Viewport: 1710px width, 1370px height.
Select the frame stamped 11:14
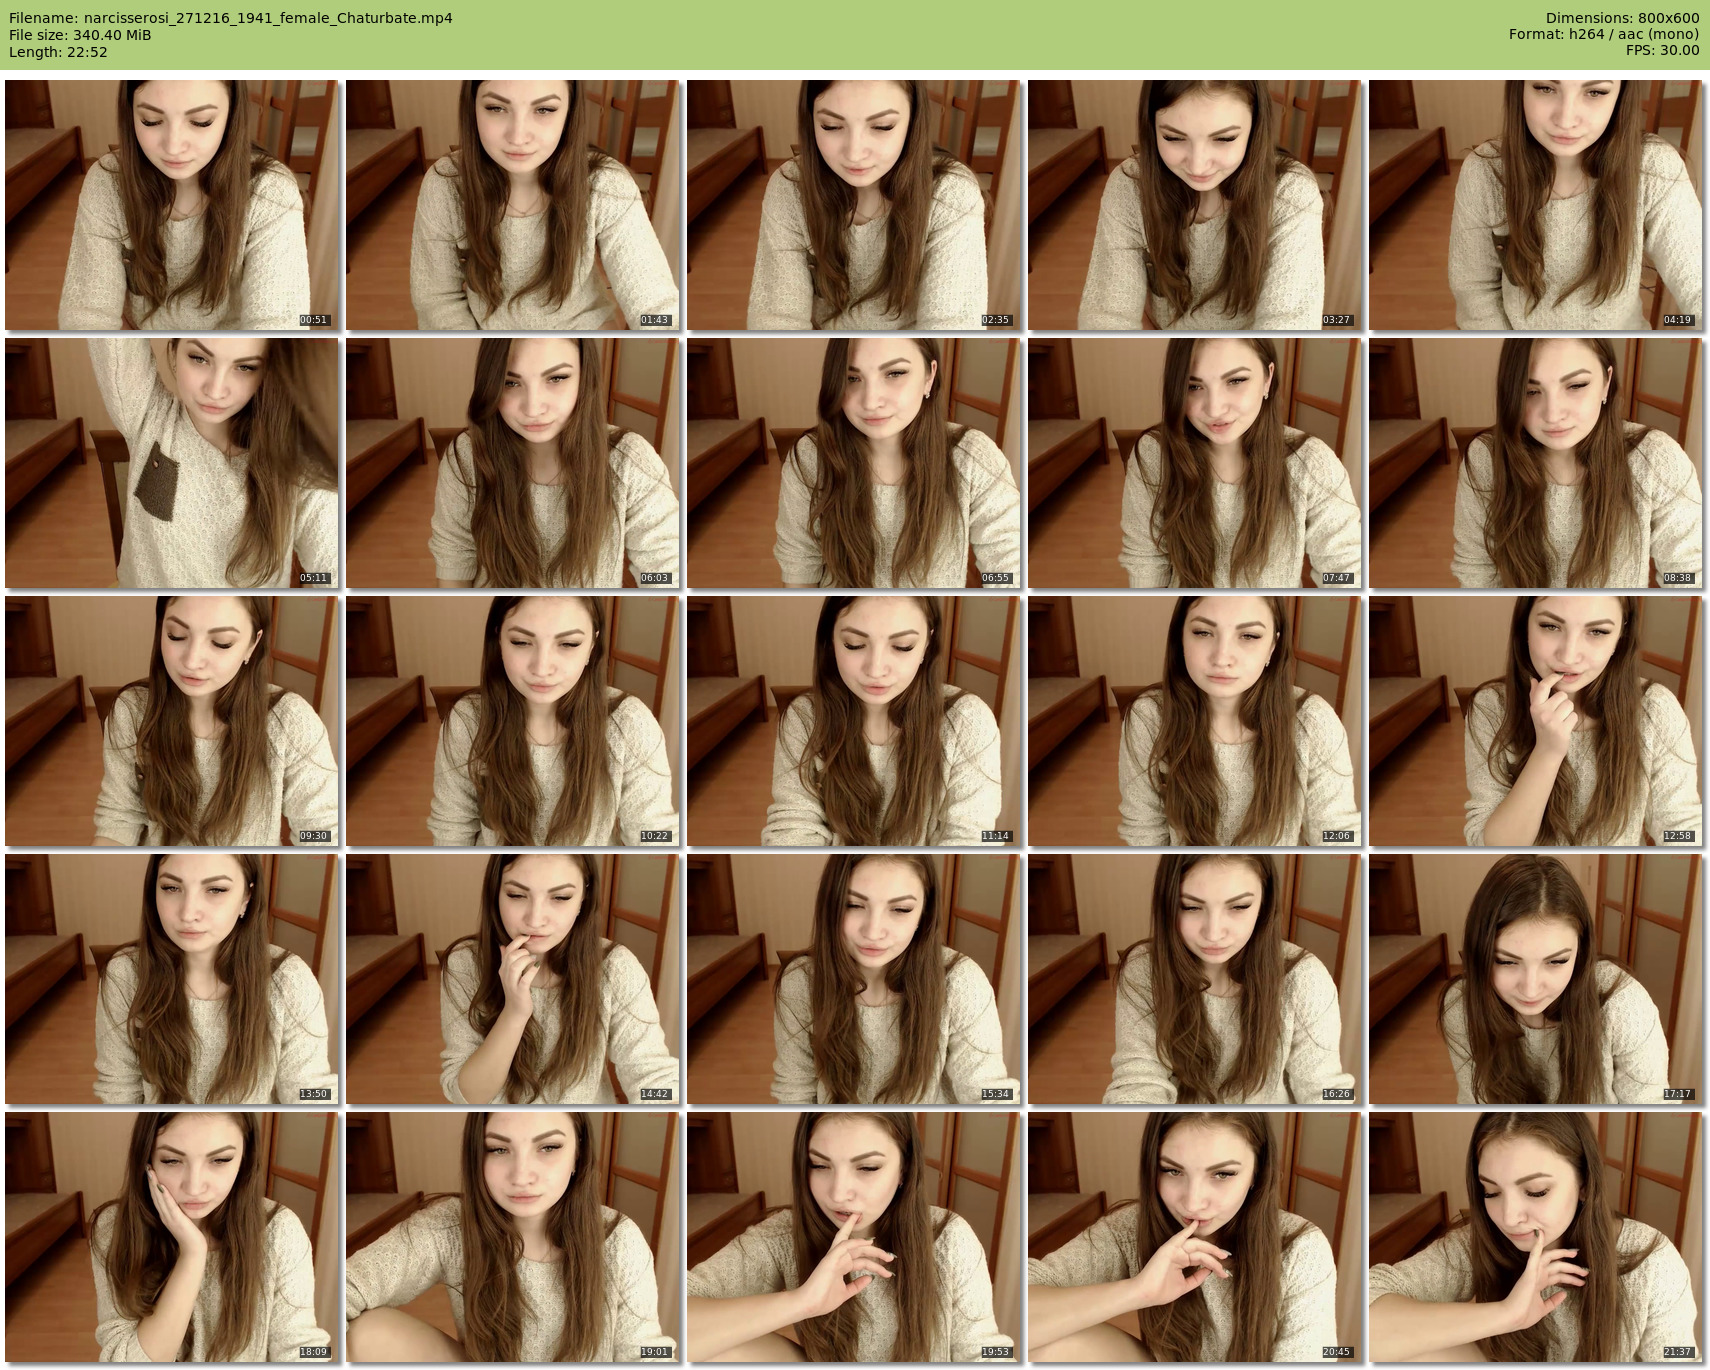click(x=854, y=721)
